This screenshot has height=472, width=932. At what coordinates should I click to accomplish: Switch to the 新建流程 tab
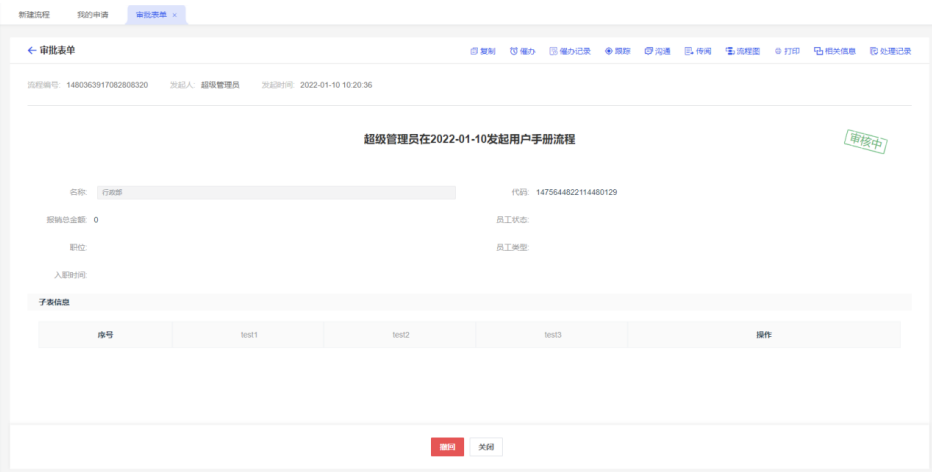click(33, 15)
